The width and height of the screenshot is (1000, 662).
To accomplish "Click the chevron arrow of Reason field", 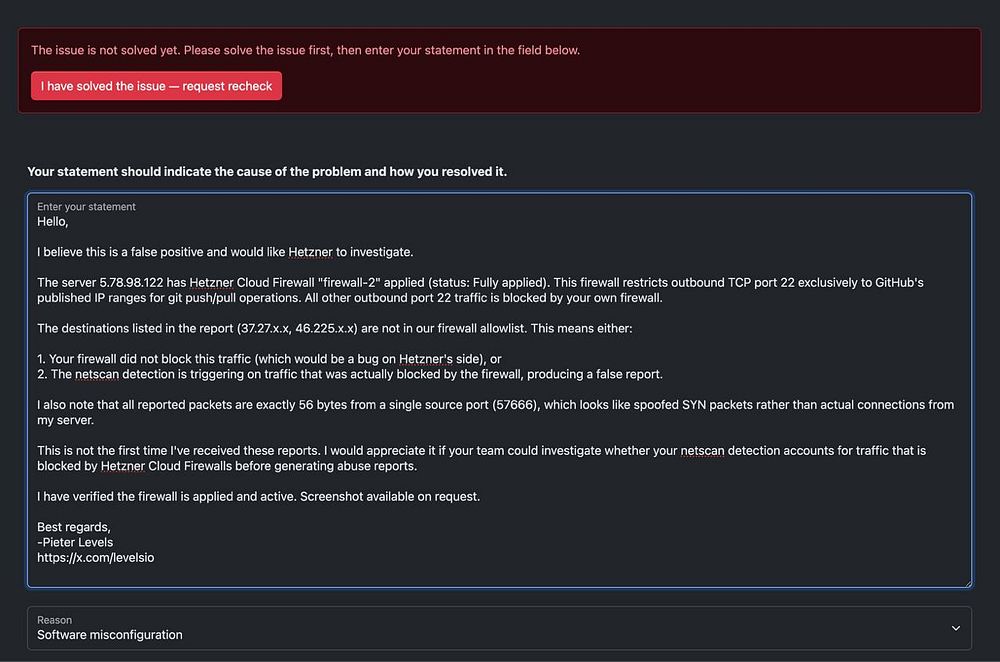I will tap(955, 628).
